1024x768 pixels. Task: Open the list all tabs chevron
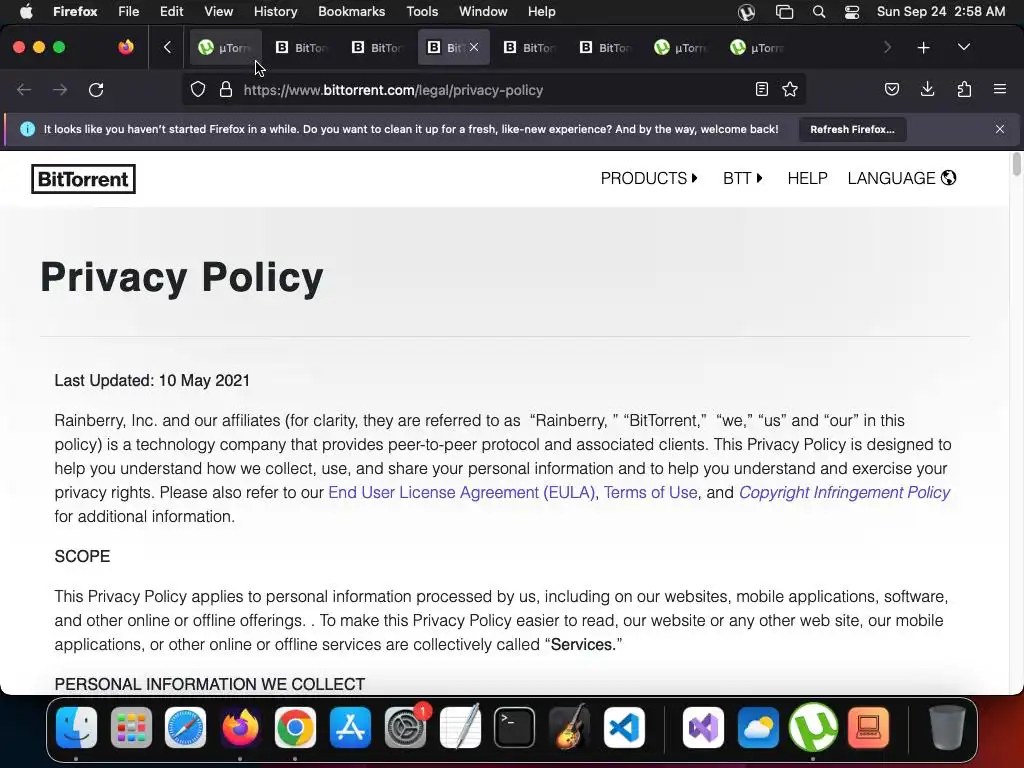pyautogui.click(x=964, y=47)
